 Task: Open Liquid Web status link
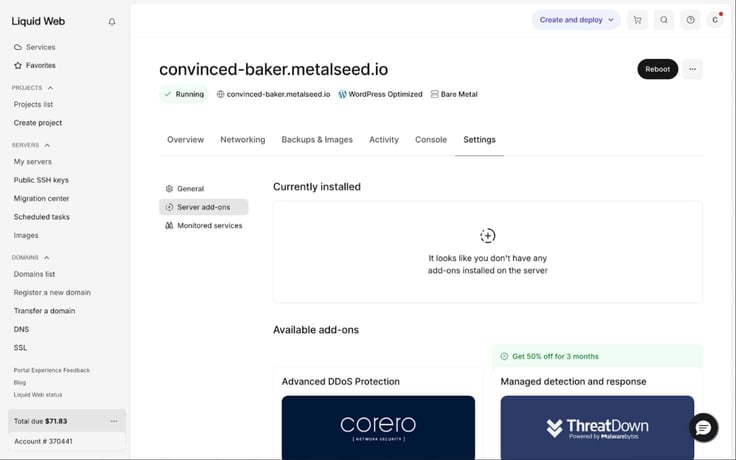38,395
